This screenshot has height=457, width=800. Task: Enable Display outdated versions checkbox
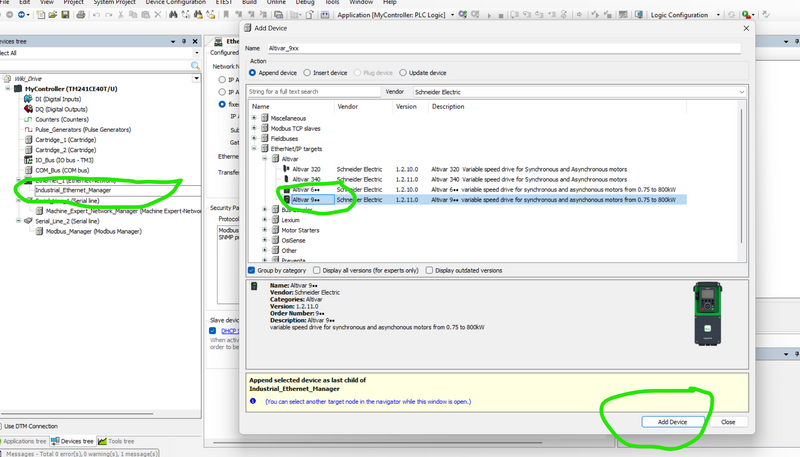point(430,270)
